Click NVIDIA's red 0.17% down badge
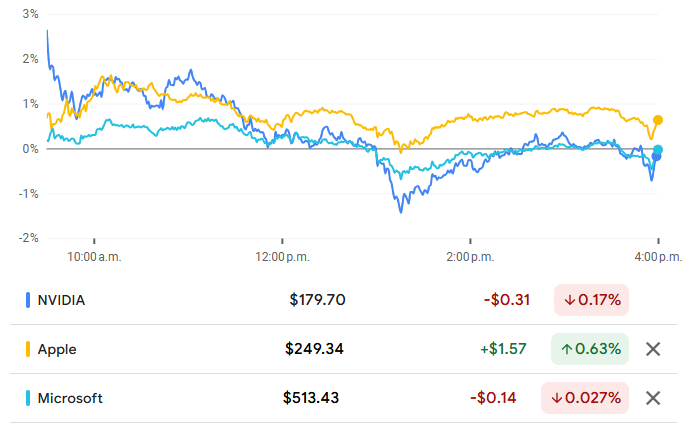This screenshot has height=427, width=698. [591, 299]
